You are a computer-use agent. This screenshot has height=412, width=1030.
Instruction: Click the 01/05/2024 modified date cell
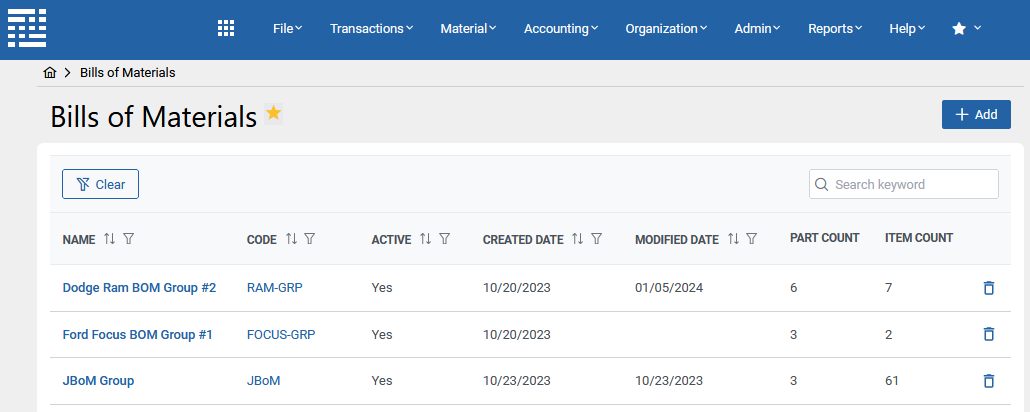(669, 288)
